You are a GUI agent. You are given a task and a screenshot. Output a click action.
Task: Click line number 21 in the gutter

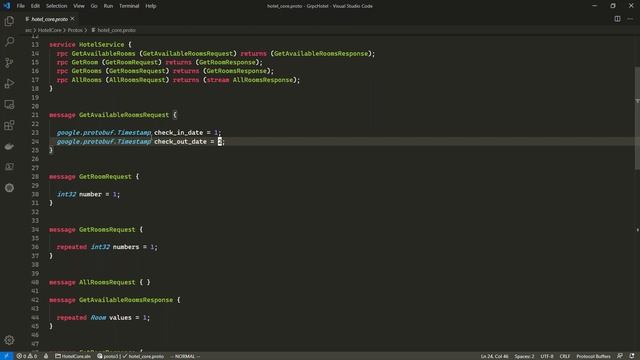coord(35,115)
